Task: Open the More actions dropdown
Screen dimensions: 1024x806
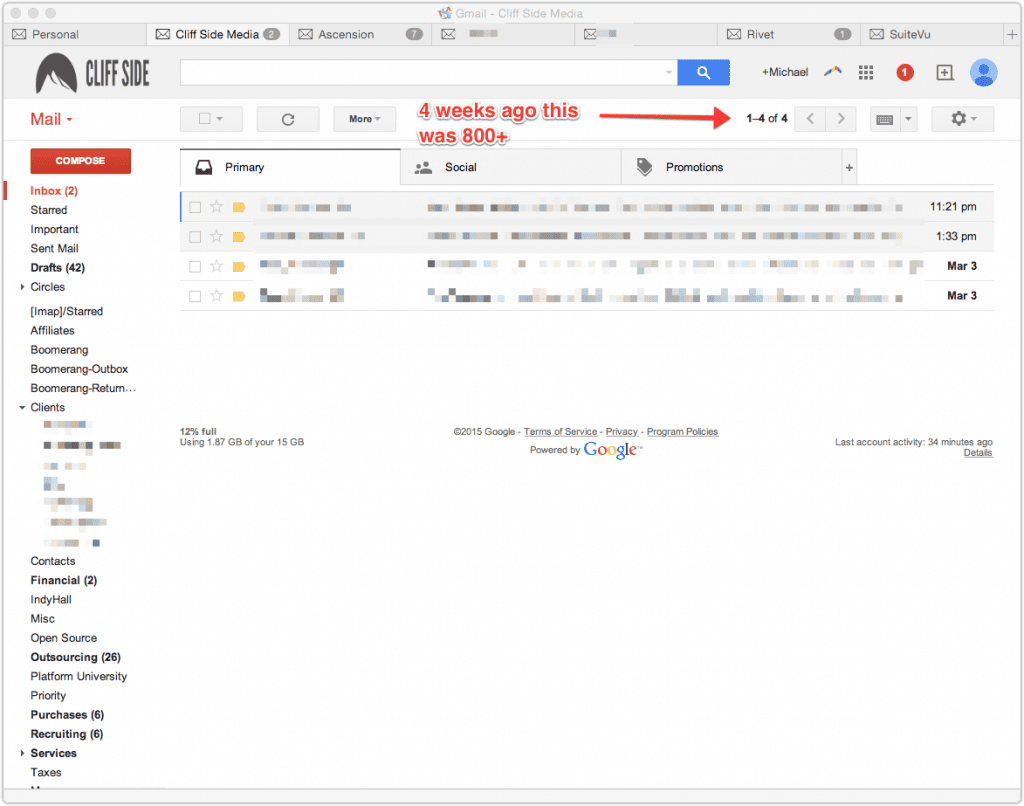Action: point(364,119)
